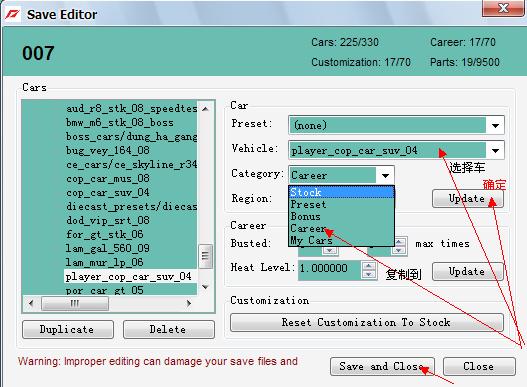Click the cars list vertical scrollbar thumb

click(x=205, y=256)
